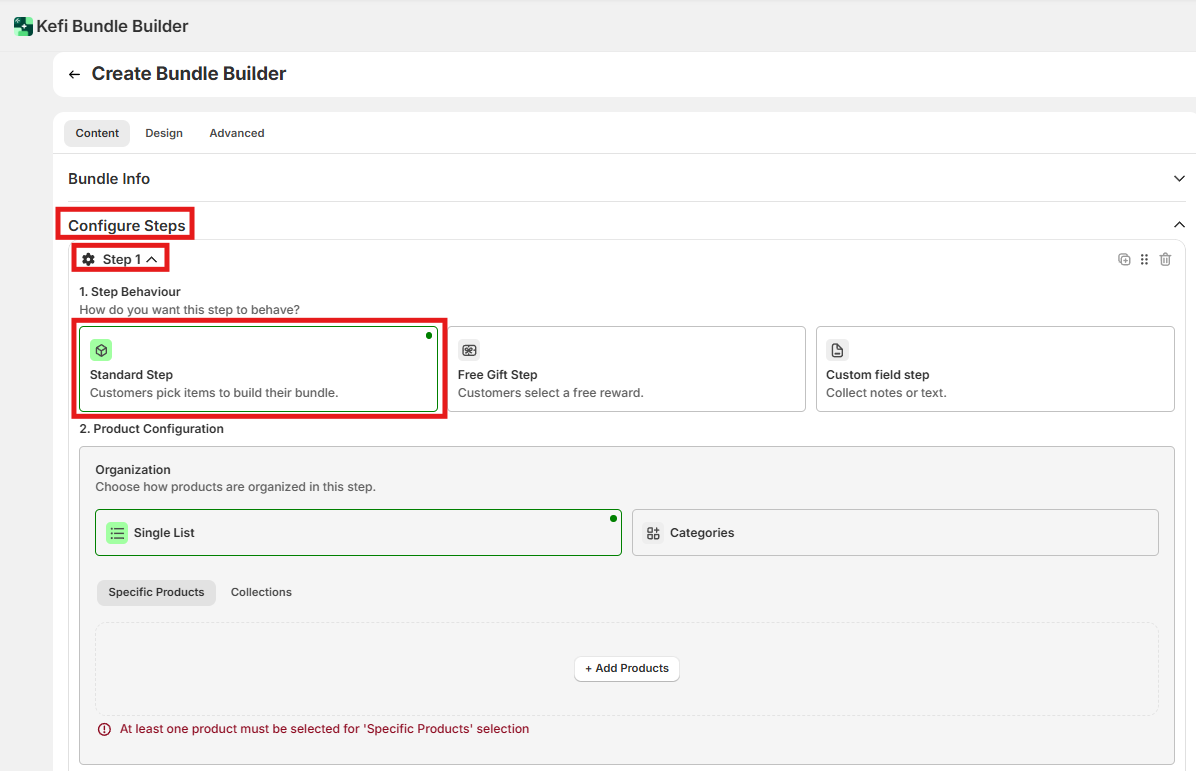Click the + Add Products button

627,669
